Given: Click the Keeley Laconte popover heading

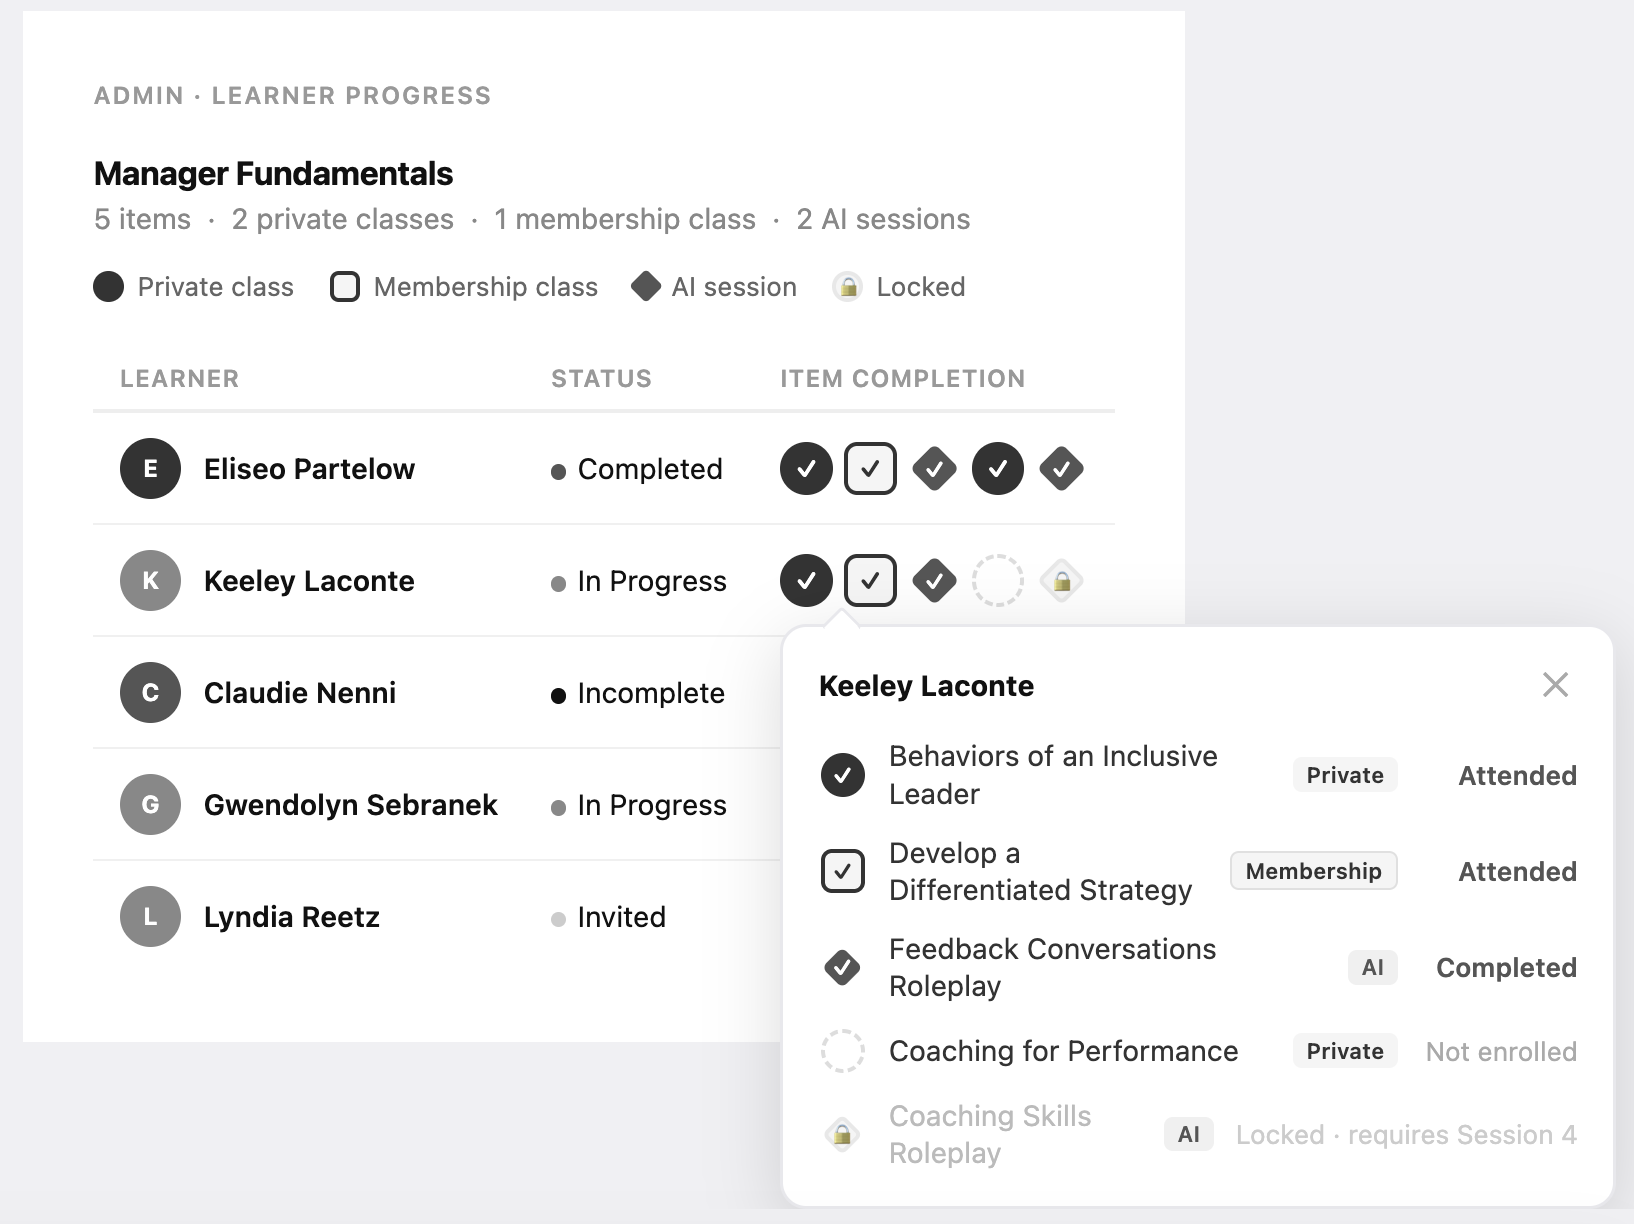Looking at the screenshot, I should click(926, 686).
